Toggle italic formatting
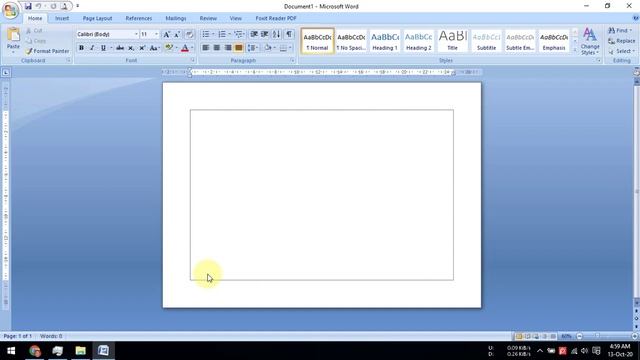 point(92,48)
